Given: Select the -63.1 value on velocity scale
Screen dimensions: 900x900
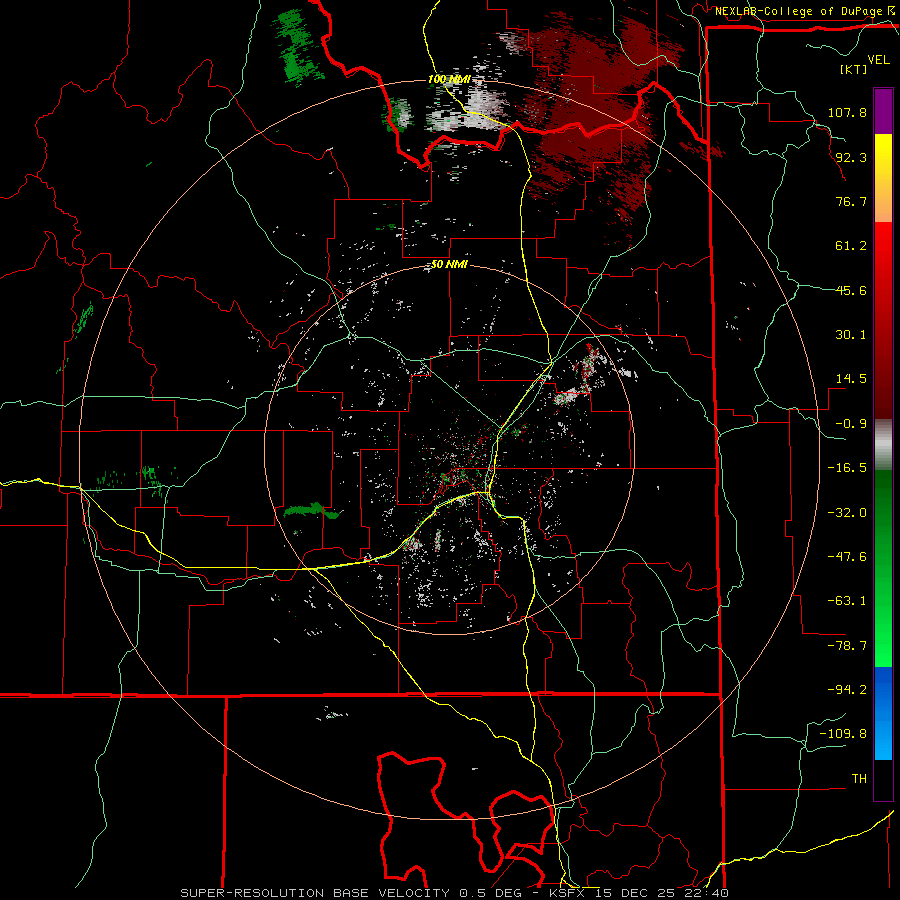Looking at the screenshot, I should (x=847, y=601).
